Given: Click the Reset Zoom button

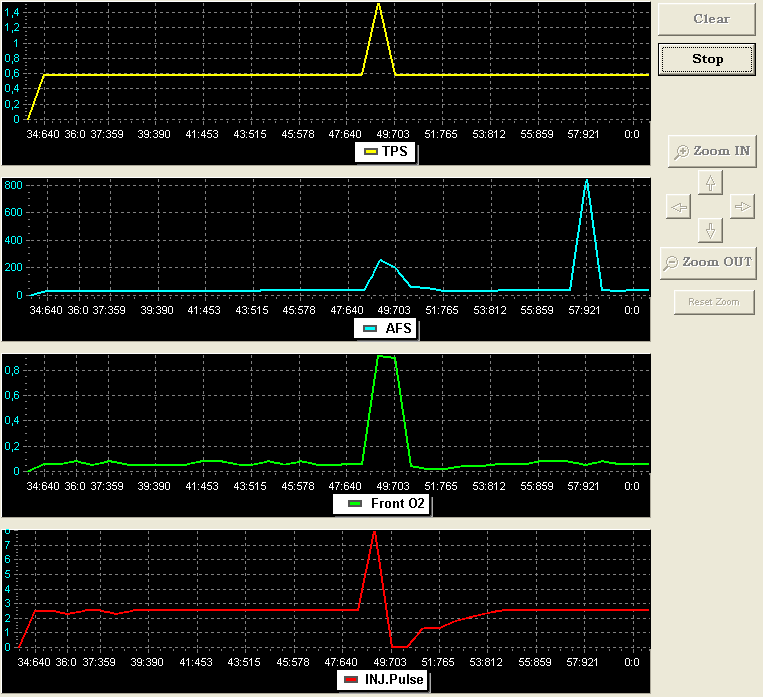Looking at the screenshot, I should coord(713,302).
